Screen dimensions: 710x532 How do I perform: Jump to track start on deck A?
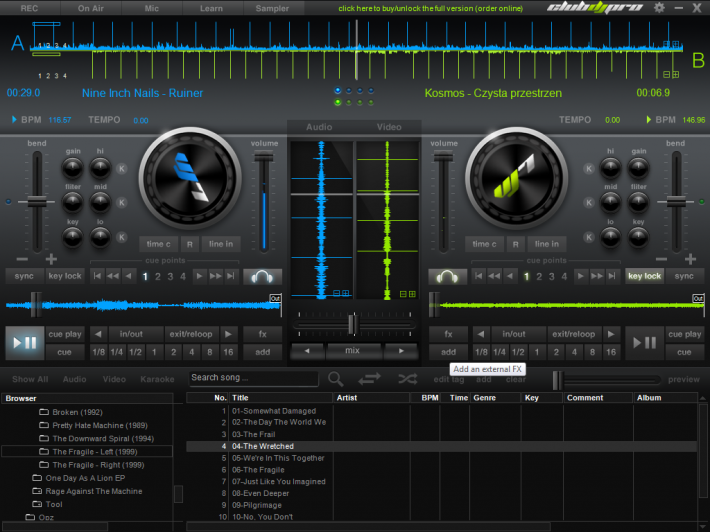(97, 276)
